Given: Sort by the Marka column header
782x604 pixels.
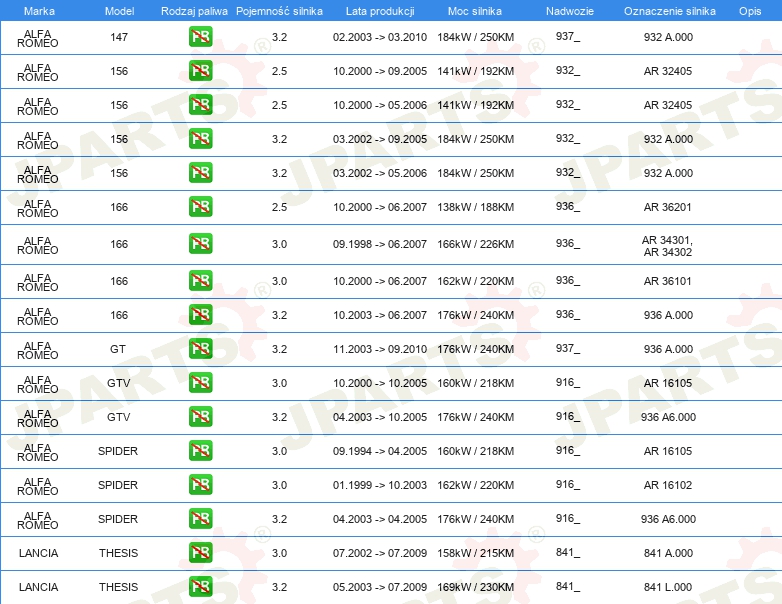Looking at the screenshot, I should [39, 11].
